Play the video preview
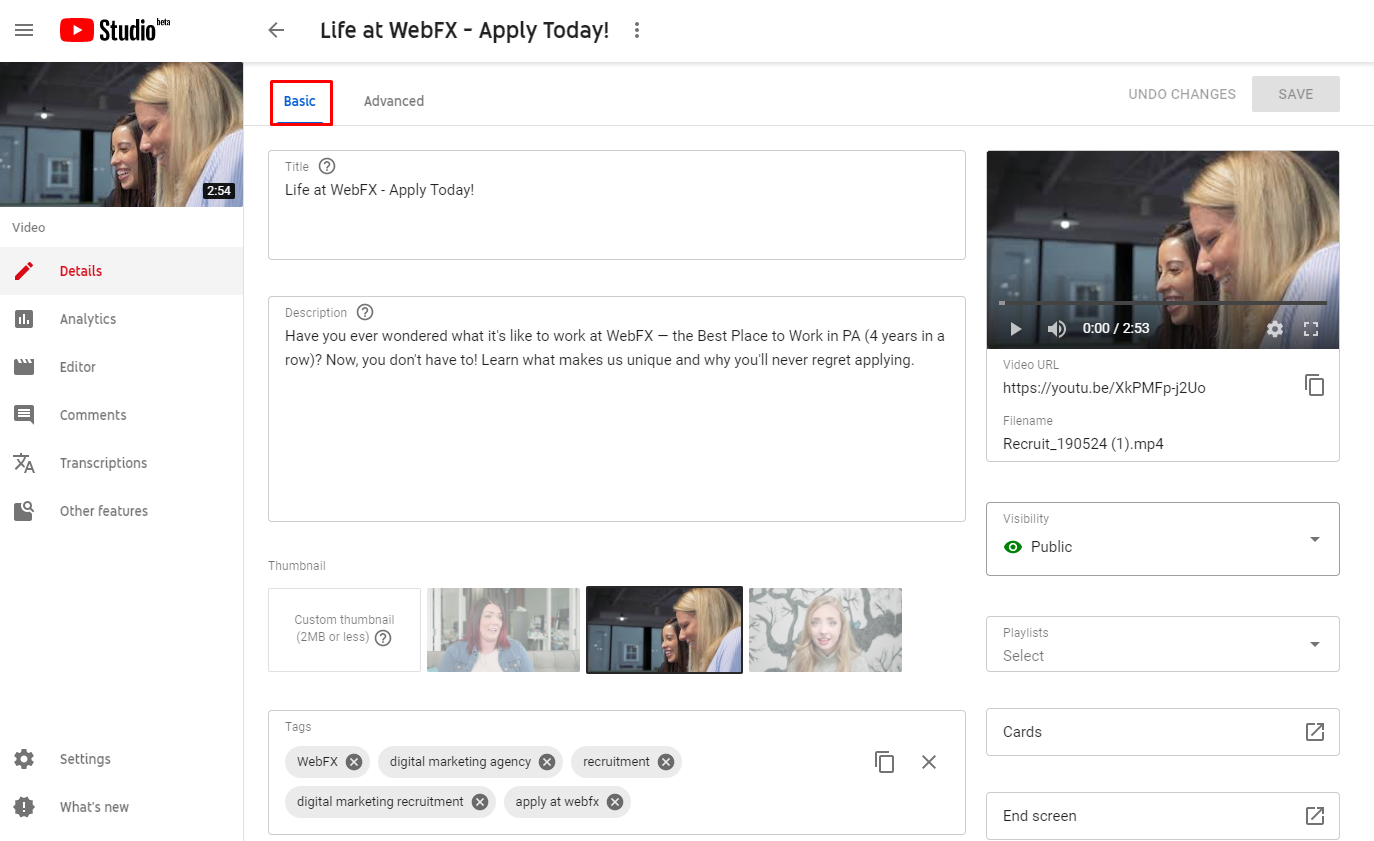Viewport: 1374px width, 841px height. pos(1016,329)
